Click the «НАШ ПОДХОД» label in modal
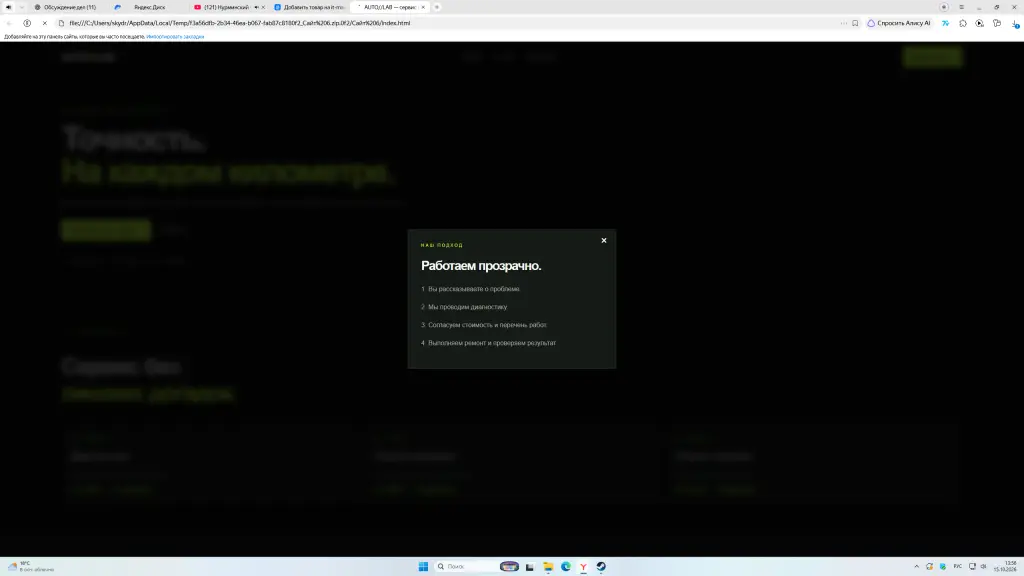This screenshot has width=1024, height=576. (x=441, y=245)
